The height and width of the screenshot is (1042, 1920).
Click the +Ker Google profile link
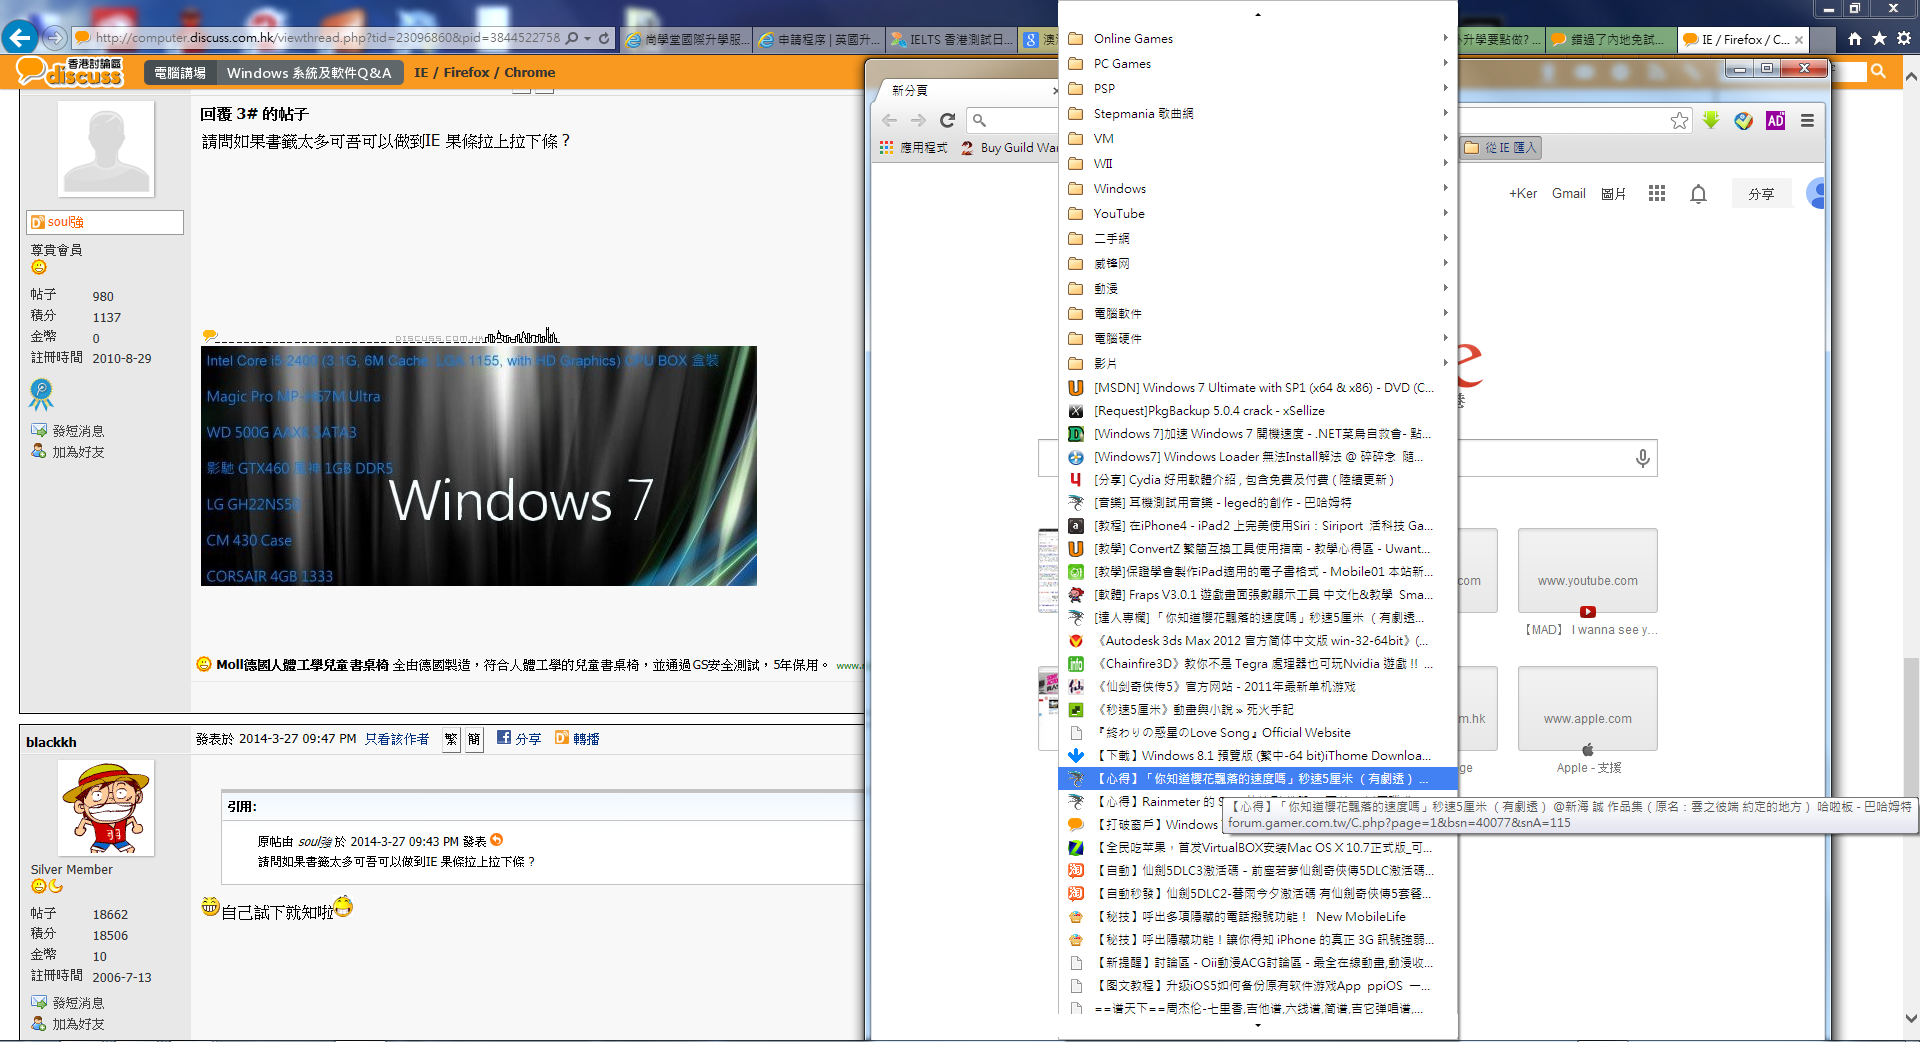[x=1523, y=193]
